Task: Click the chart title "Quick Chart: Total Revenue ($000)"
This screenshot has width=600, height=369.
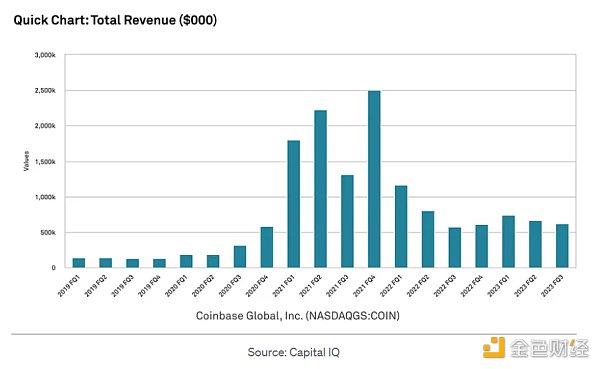Action: pos(115,20)
